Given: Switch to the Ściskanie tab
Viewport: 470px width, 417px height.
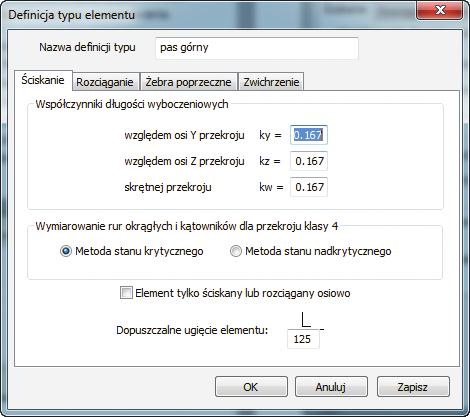Looking at the screenshot, I should 43,80.
